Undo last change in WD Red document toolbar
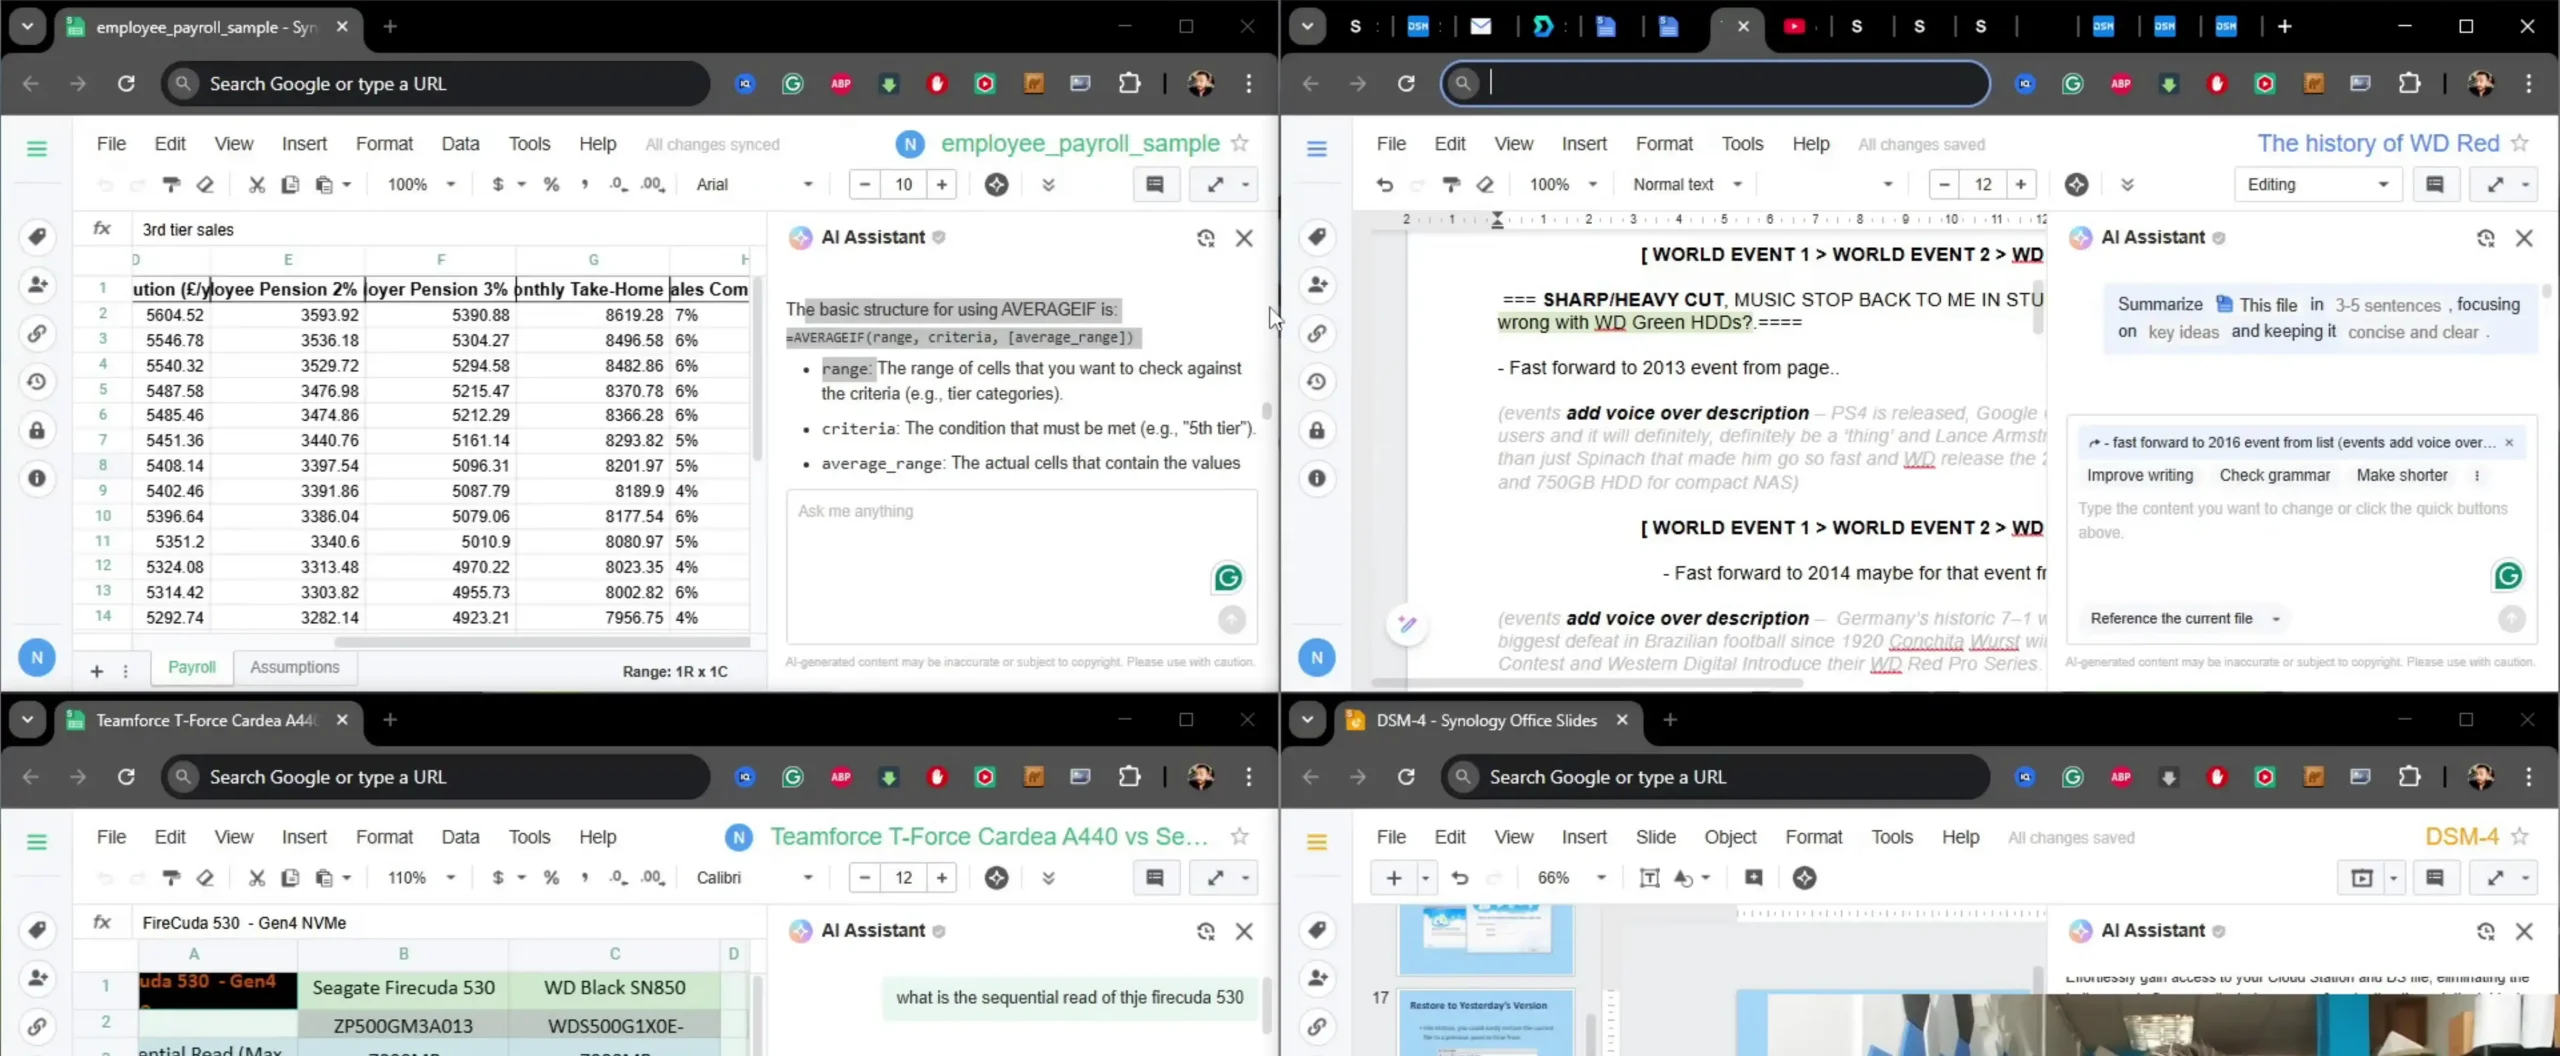The image size is (2560, 1056). 1385,184
